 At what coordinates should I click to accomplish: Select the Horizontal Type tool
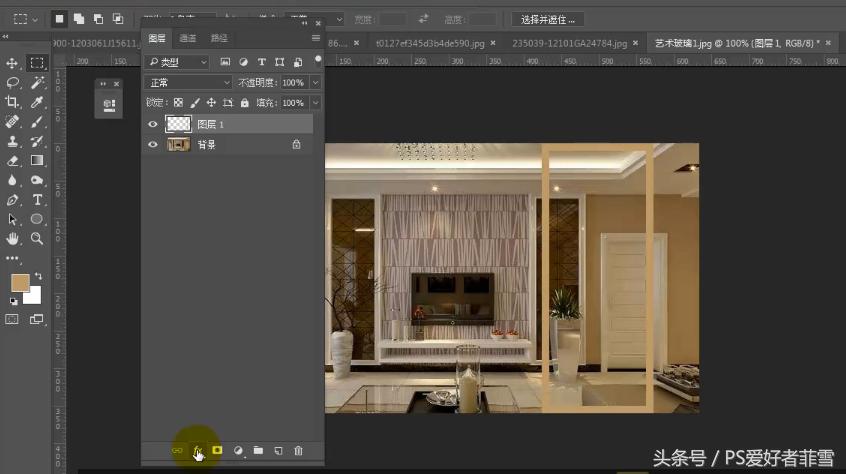coord(37,200)
